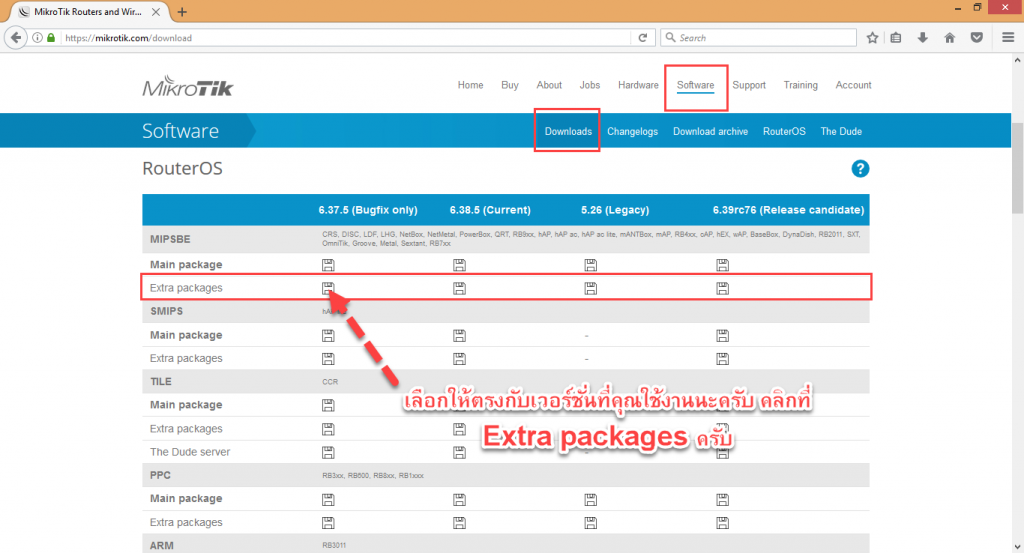Image resolution: width=1024 pixels, height=553 pixels.
Task: Download MIPSBE Extra packages 6.39rc76
Action: click(x=722, y=288)
